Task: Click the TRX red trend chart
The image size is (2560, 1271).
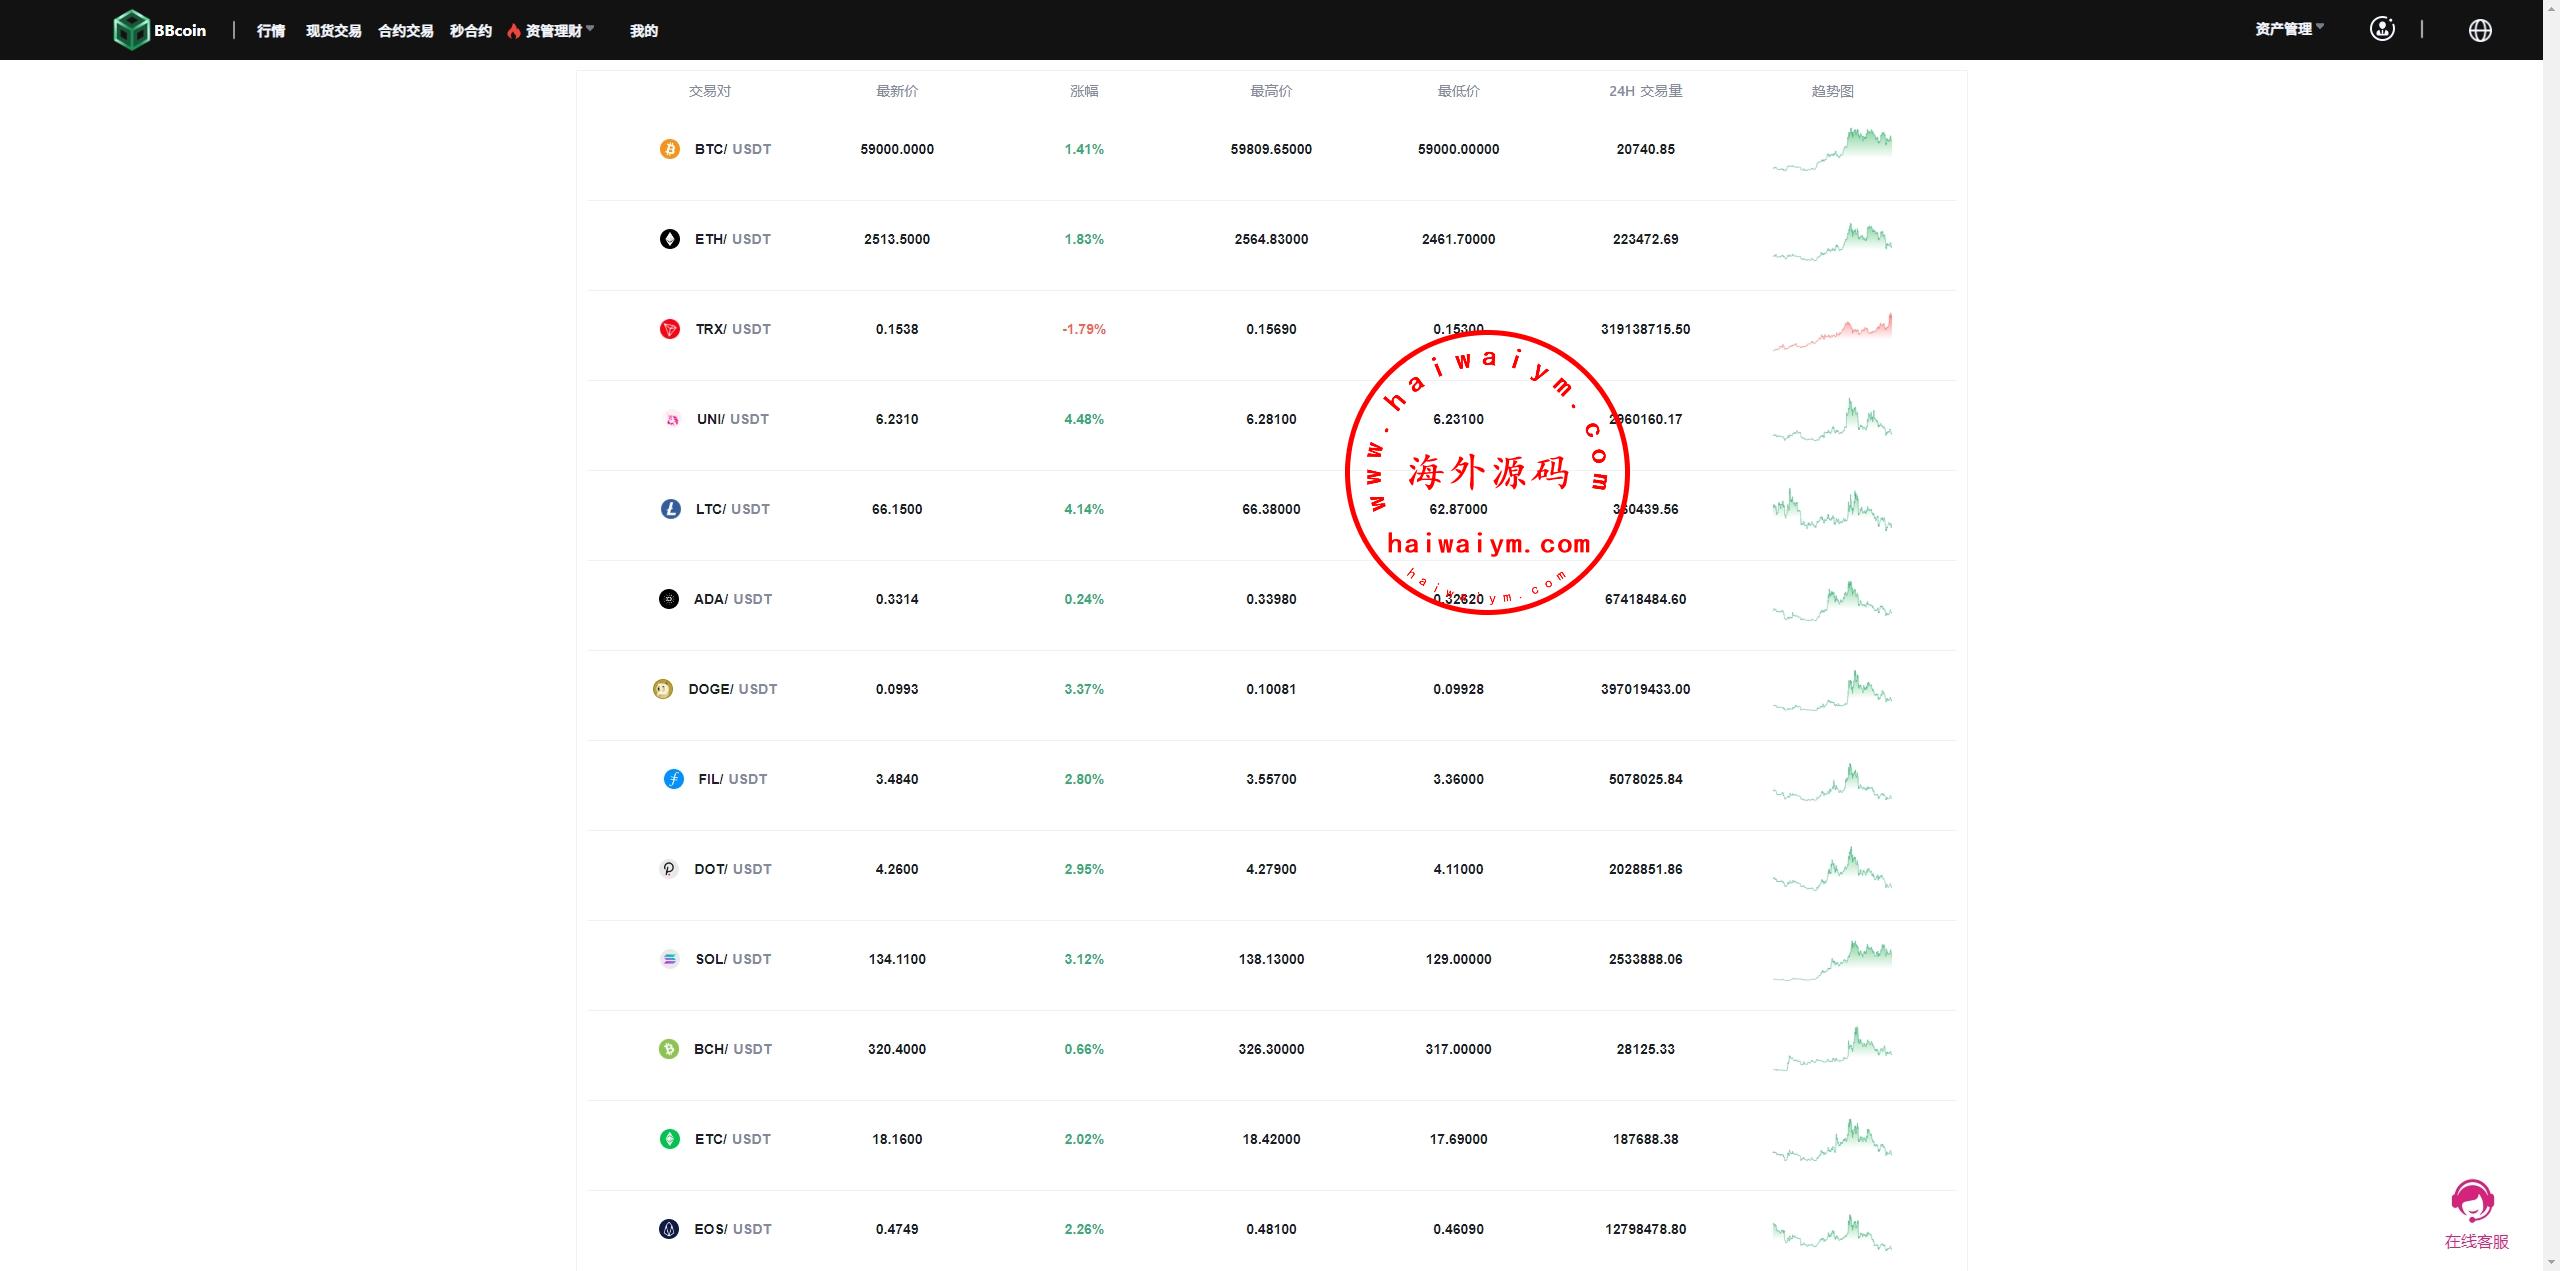Action: [x=1832, y=331]
